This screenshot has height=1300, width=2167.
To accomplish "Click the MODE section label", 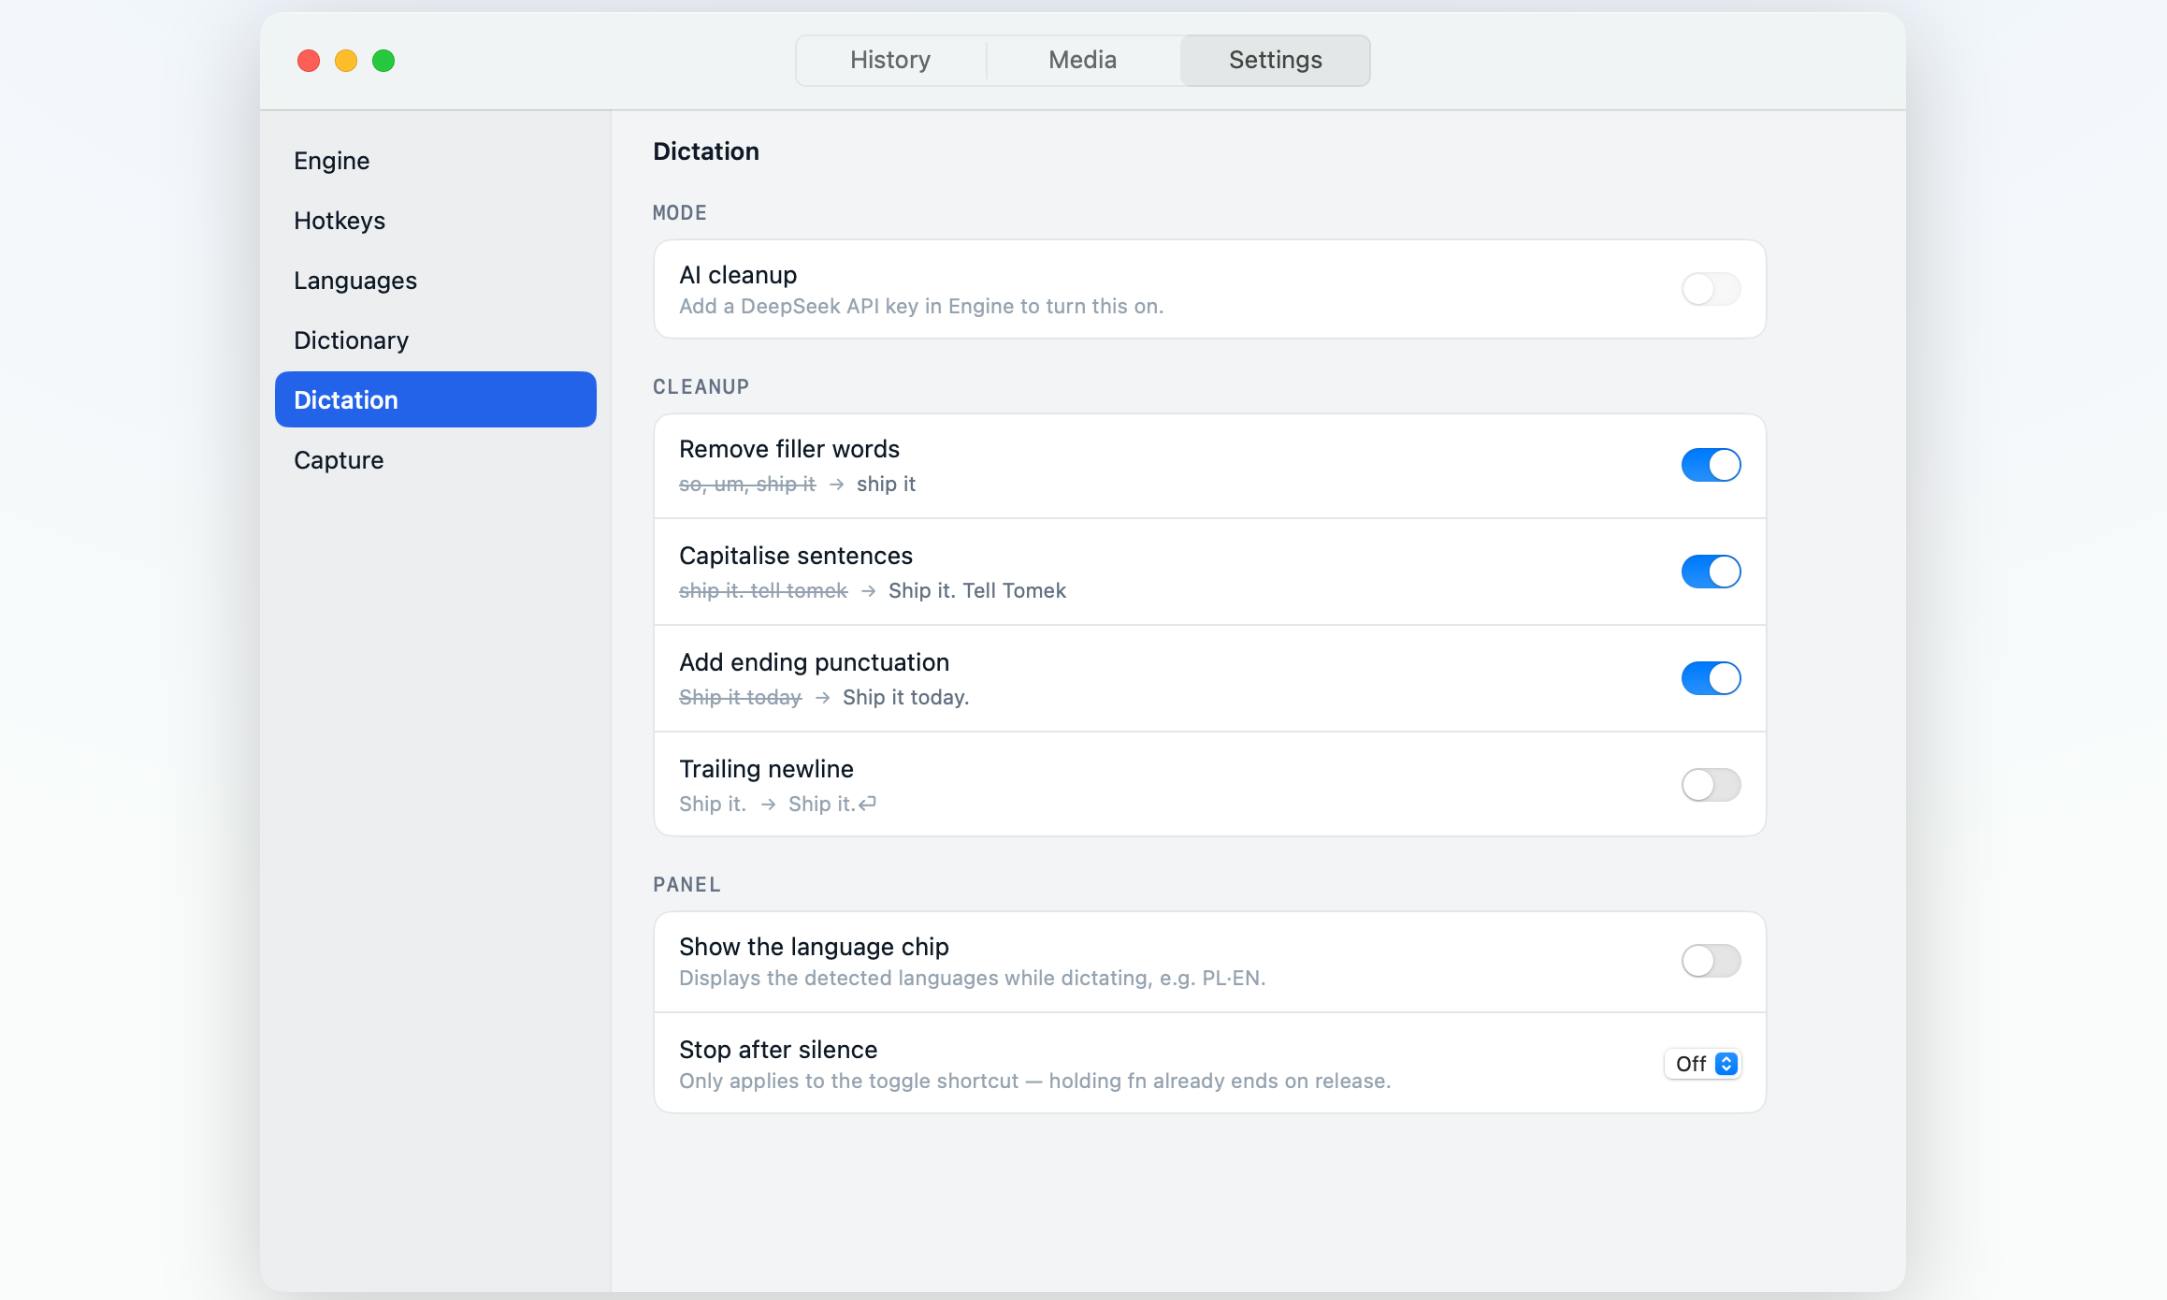I will click(680, 213).
